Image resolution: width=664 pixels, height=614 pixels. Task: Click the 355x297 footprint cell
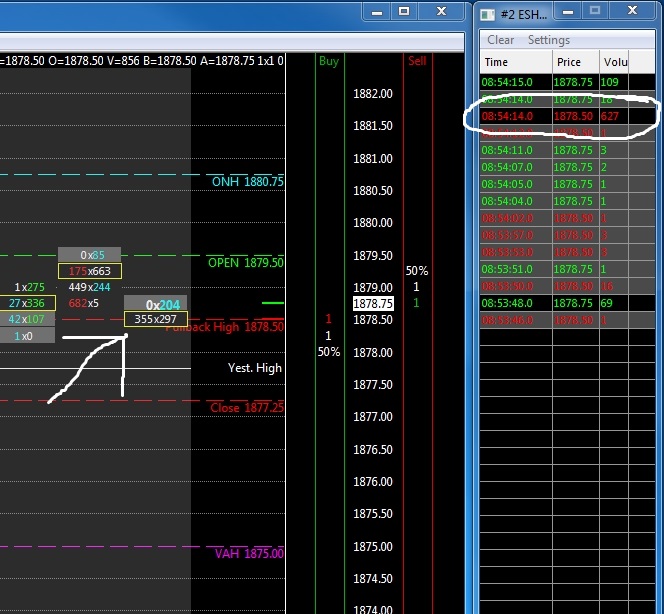(155, 319)
